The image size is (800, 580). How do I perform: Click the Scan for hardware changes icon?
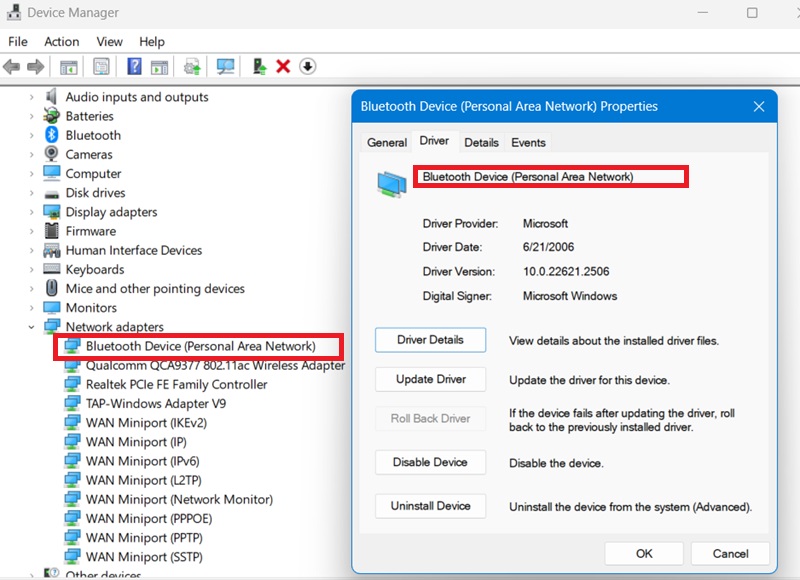[225, 66]
